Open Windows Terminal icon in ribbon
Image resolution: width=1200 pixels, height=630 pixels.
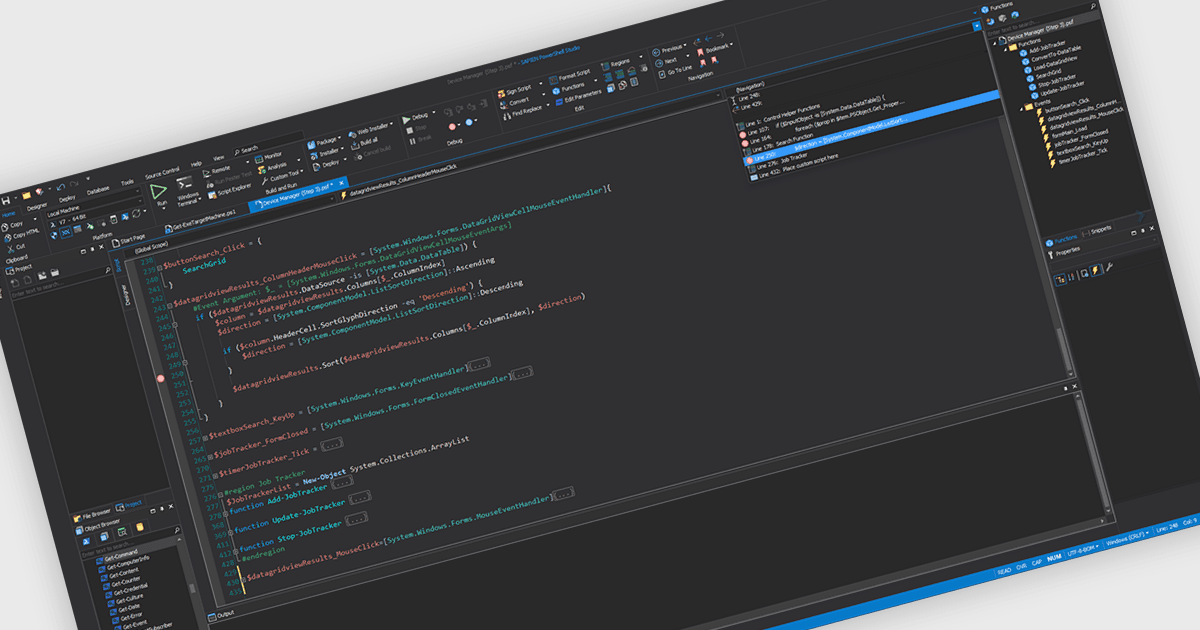pos(184,182)
